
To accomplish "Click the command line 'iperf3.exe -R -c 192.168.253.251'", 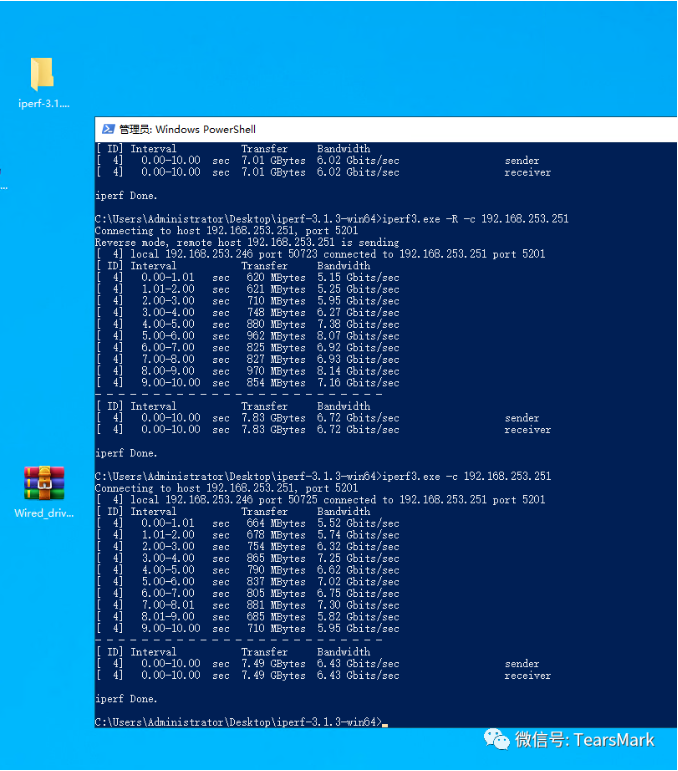I will click(475, 219).
